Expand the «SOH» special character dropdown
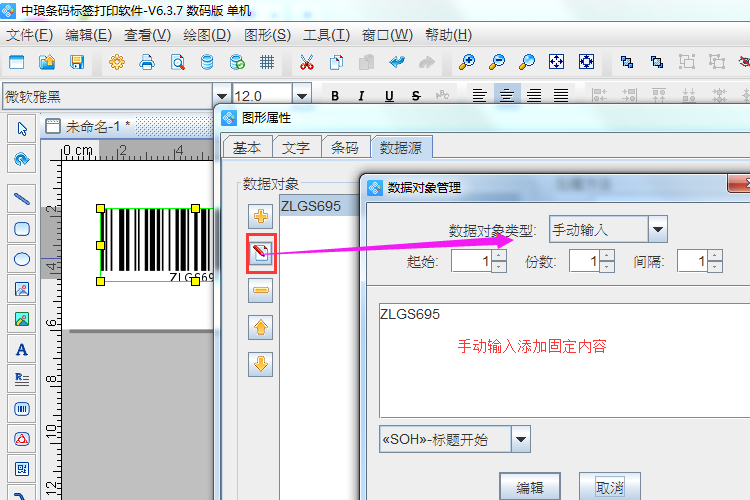This screenshot has height=500, width=750. (x=520, y=439)
